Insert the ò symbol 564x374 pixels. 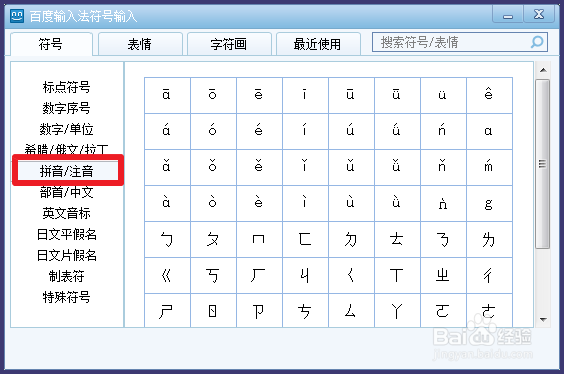click(x=213, y=203)
